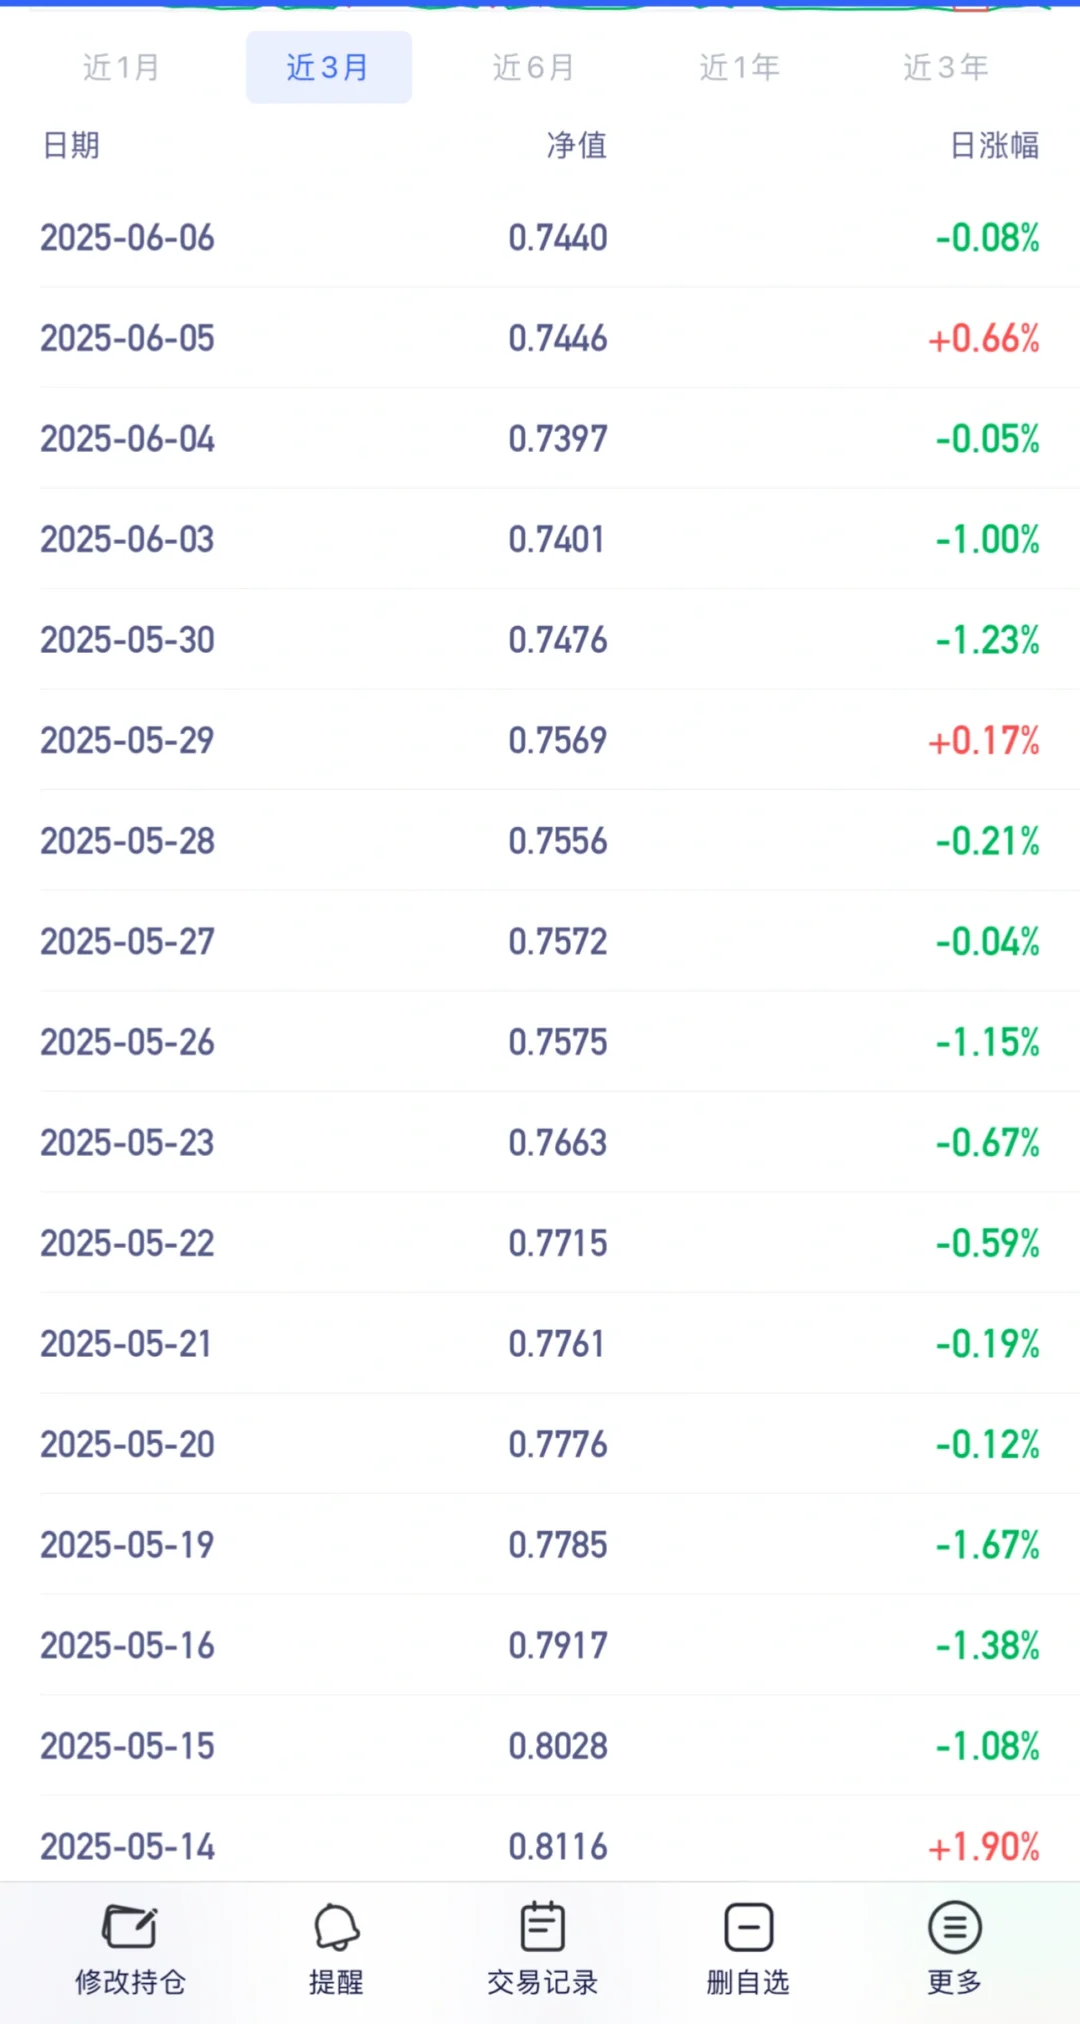
Task: Open the 交易记录 transaction records icon
Action: tap(543, 1950)
